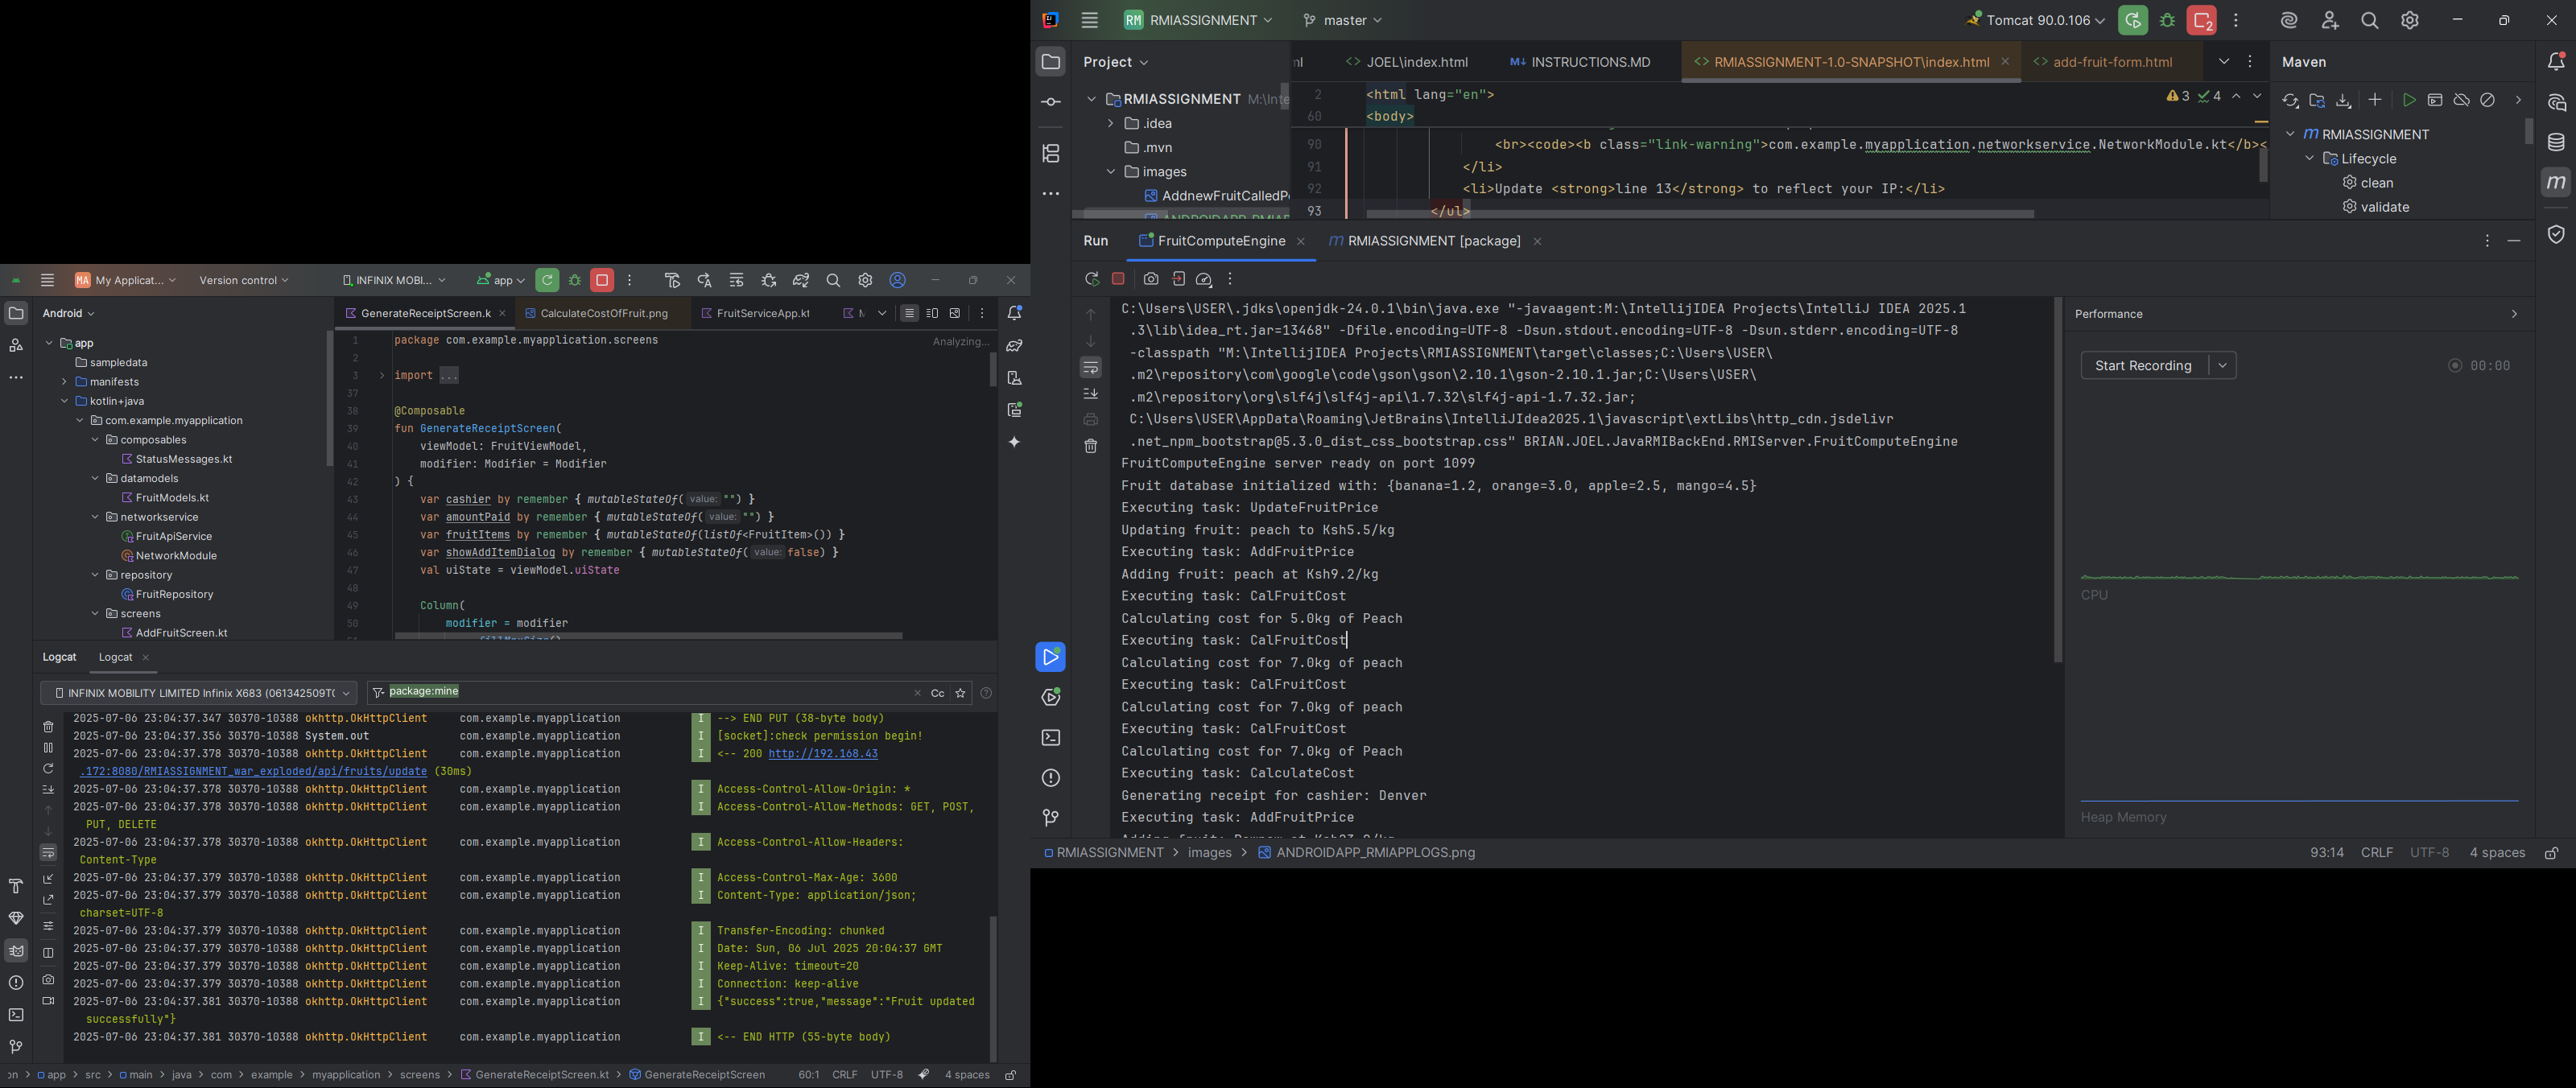Image resolution: width=2576 pixels, height=1088 pixels.
Task: Open JOEL\index.html editor tab
Action: point(1407,62)
